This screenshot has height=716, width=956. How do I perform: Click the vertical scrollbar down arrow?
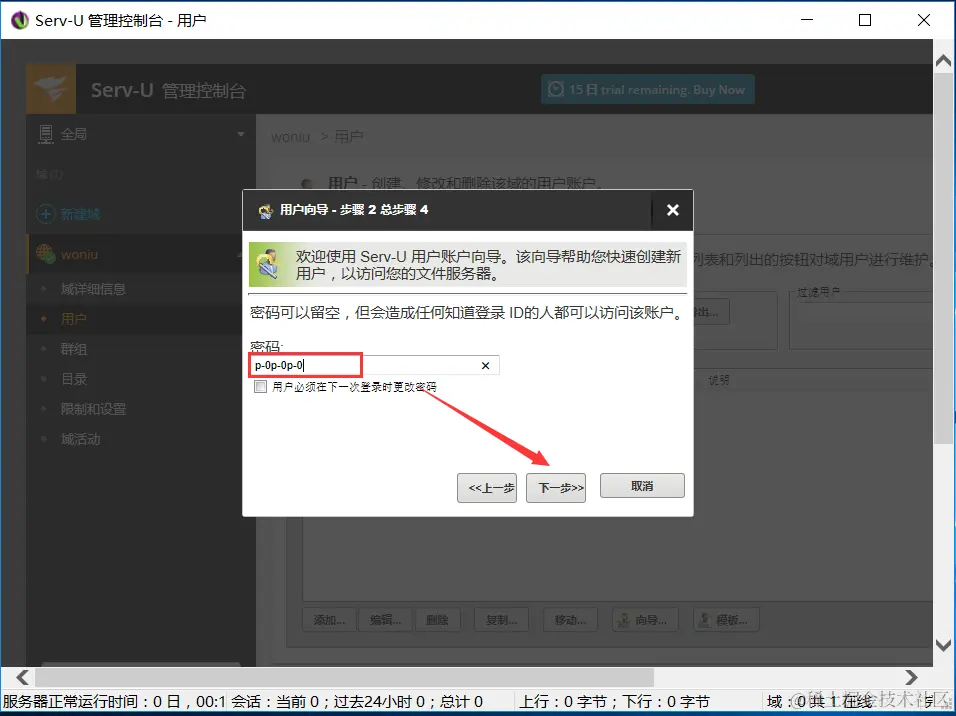click(943, 645)
